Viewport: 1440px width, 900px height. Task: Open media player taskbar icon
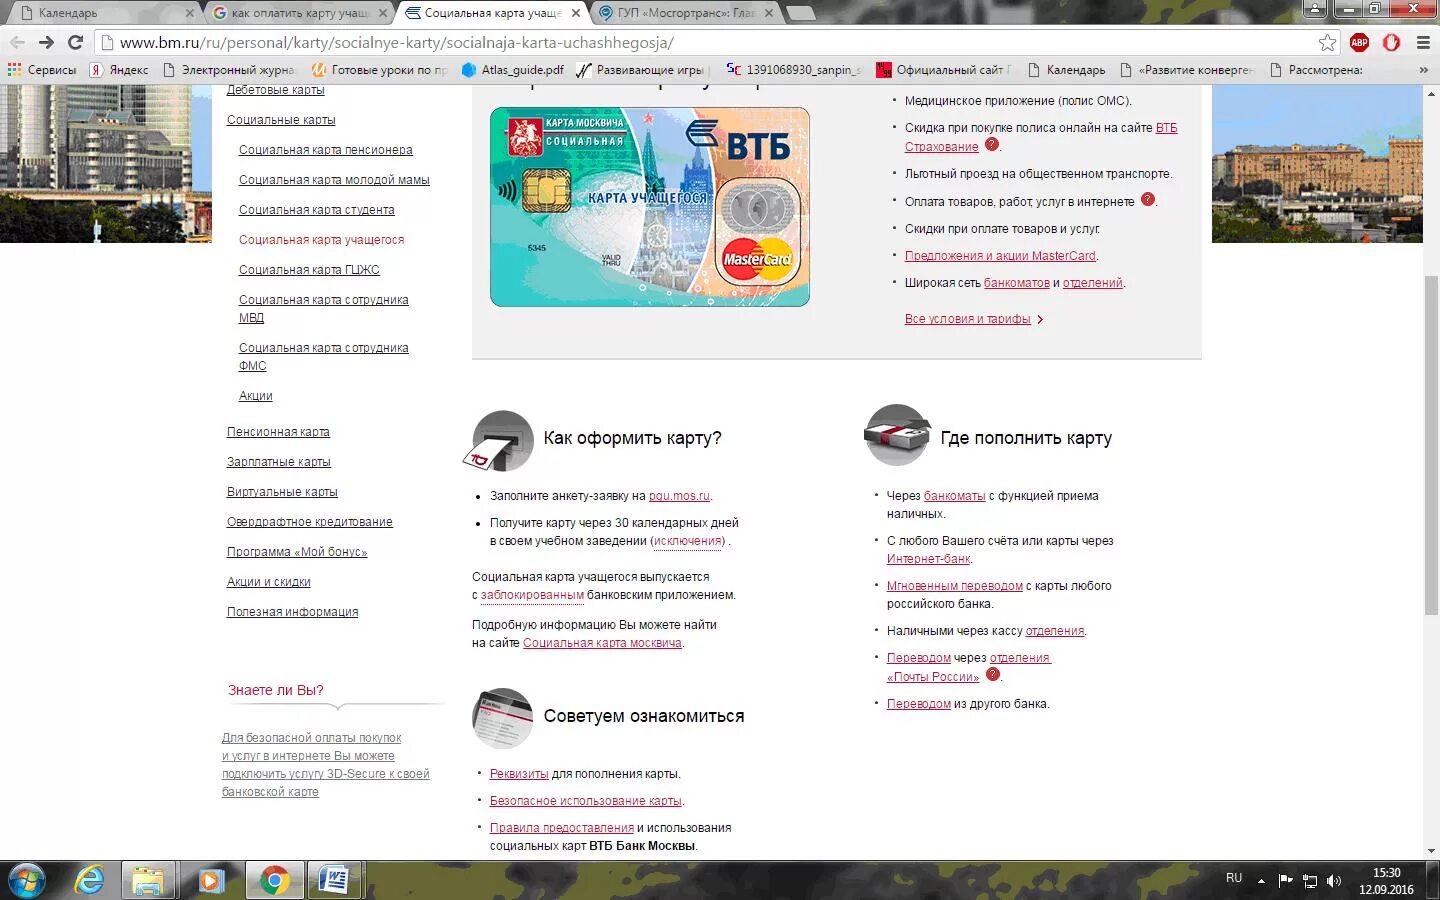point(210,881)
